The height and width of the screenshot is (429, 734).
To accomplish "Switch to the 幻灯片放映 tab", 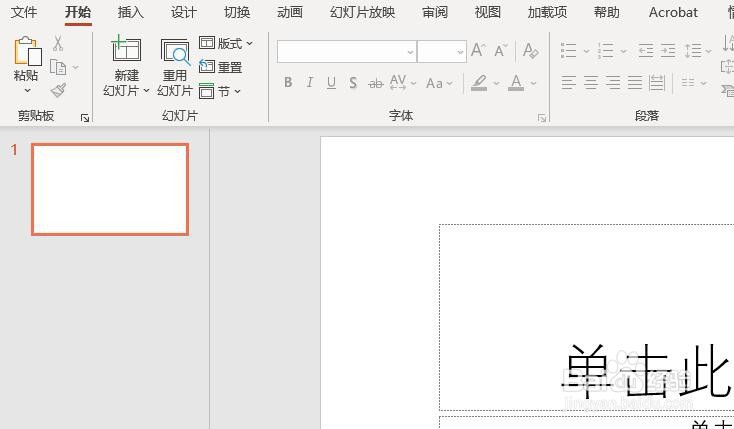I will point(362,12).
